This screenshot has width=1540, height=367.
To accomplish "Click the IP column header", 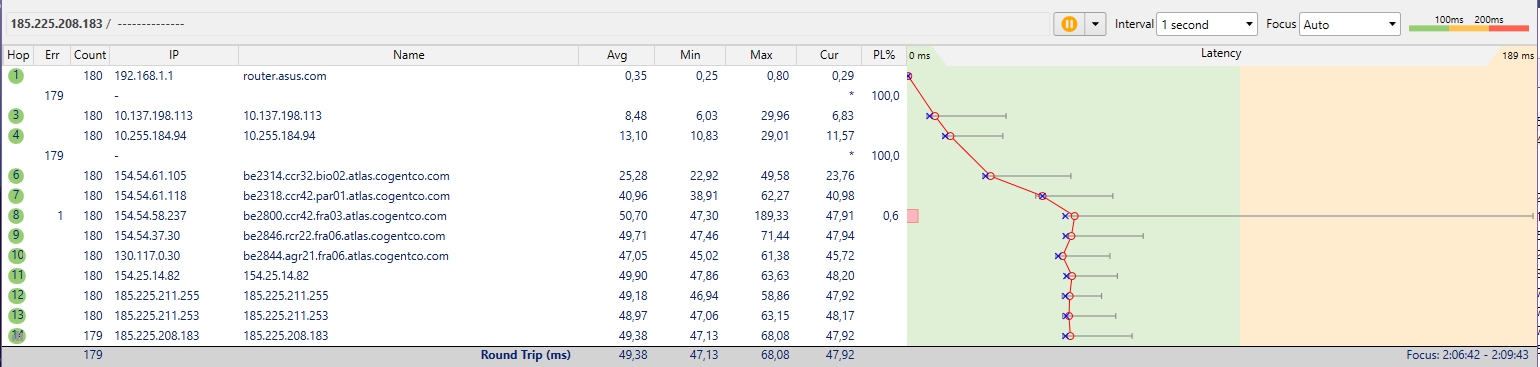I will pyautogui.click(x=174, y=55).
